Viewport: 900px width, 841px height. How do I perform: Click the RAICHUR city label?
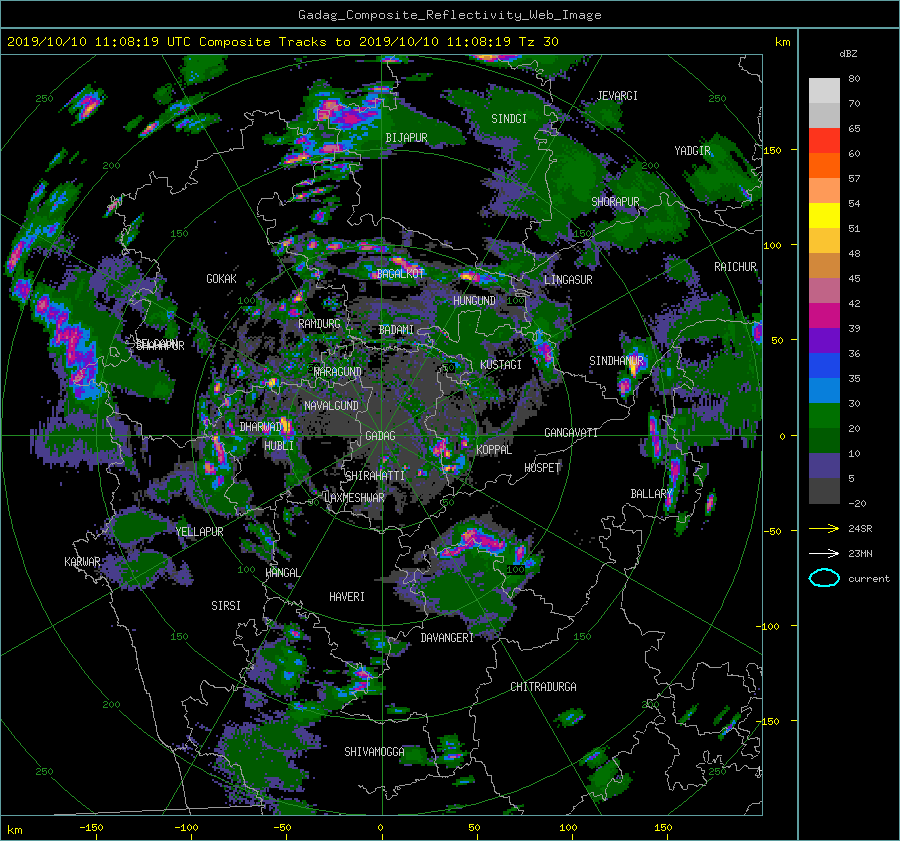(735, 267)
